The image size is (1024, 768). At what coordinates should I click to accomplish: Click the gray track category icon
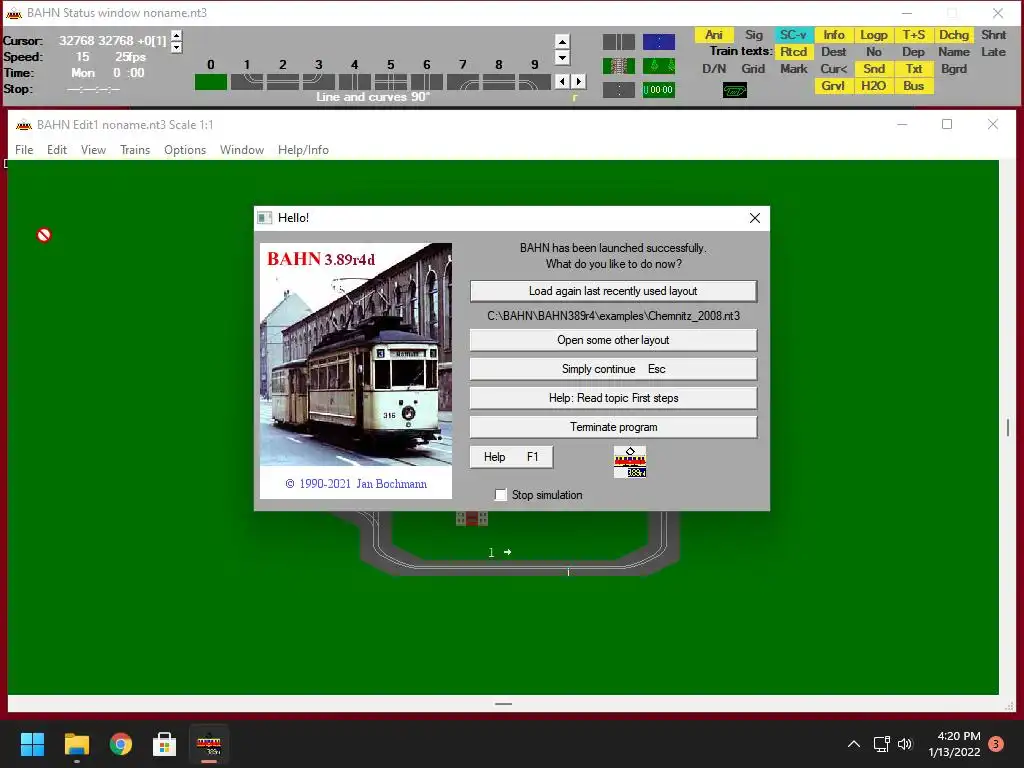click(618, 42)
